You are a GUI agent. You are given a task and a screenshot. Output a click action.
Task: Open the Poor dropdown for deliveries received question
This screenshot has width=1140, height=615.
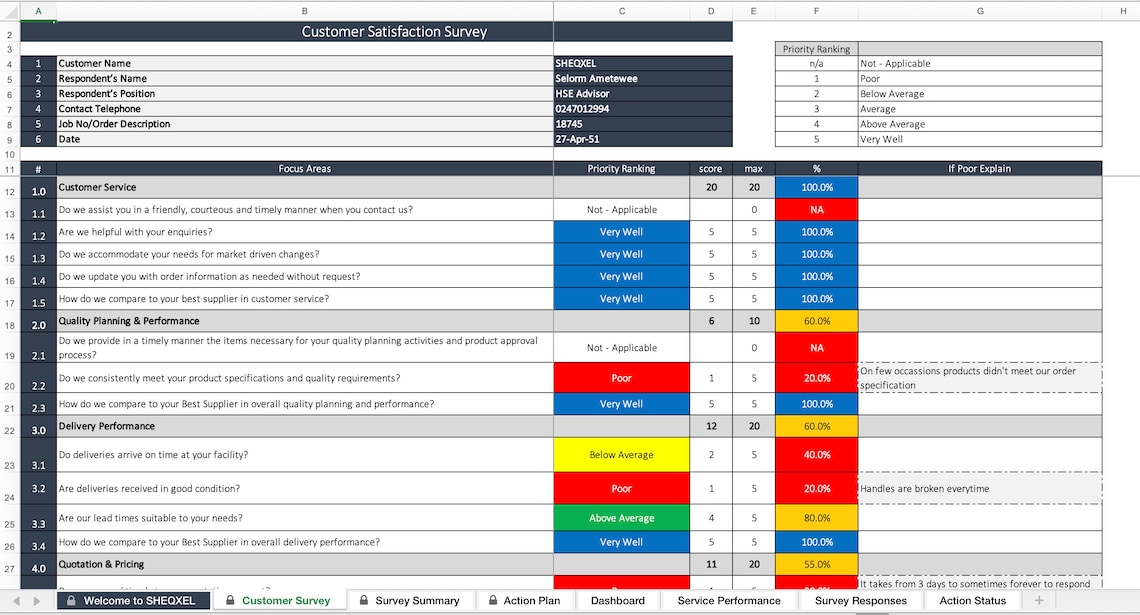(x=621, y=488)
